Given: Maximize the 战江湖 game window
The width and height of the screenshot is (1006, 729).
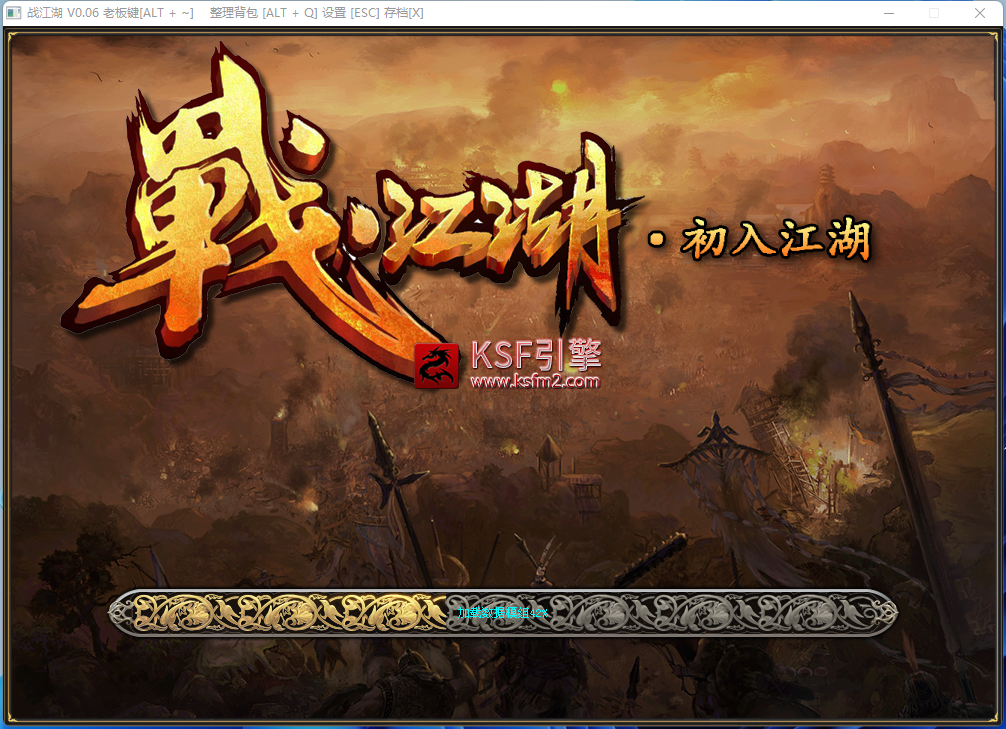Looking at the screenshot, I should 934,13.
